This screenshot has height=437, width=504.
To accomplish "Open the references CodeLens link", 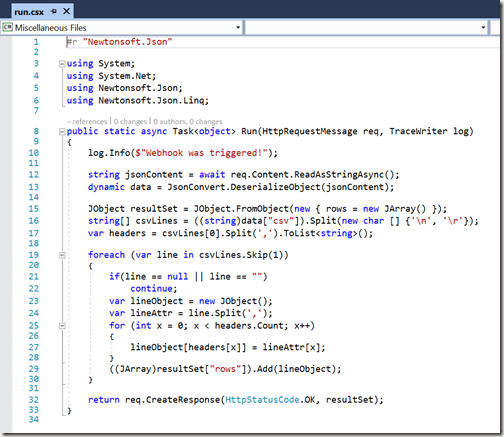I will [87, 121].
